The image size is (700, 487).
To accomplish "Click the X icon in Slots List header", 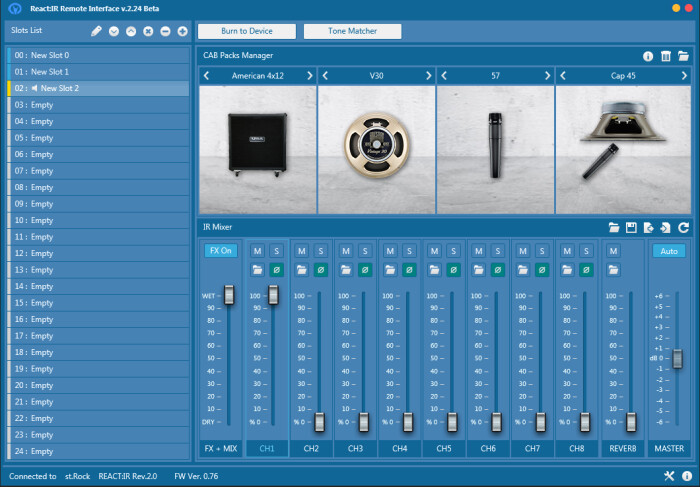I will [x=148, y=31].
